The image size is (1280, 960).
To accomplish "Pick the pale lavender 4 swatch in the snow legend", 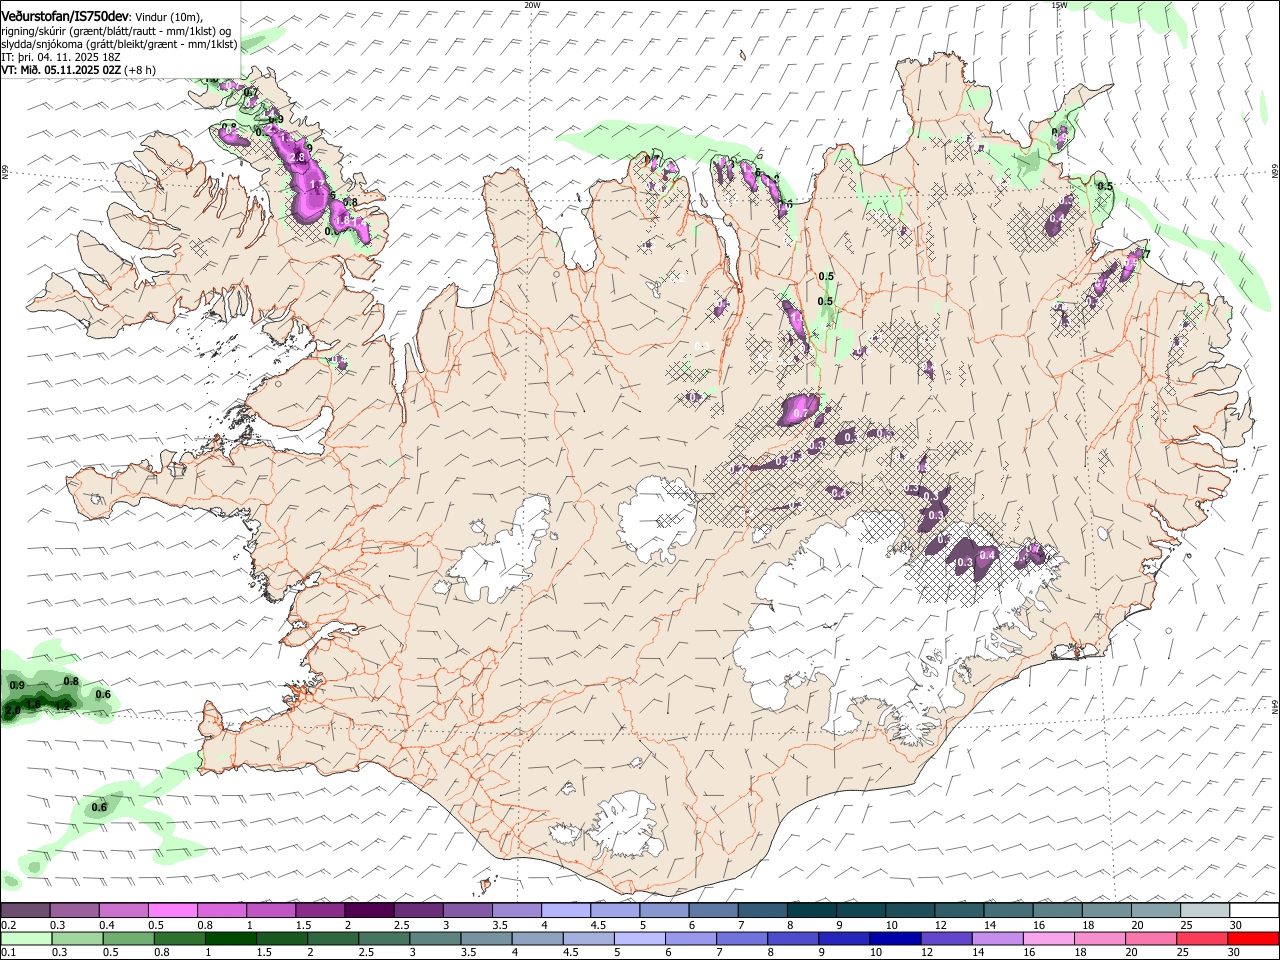I will pos(565,911).
